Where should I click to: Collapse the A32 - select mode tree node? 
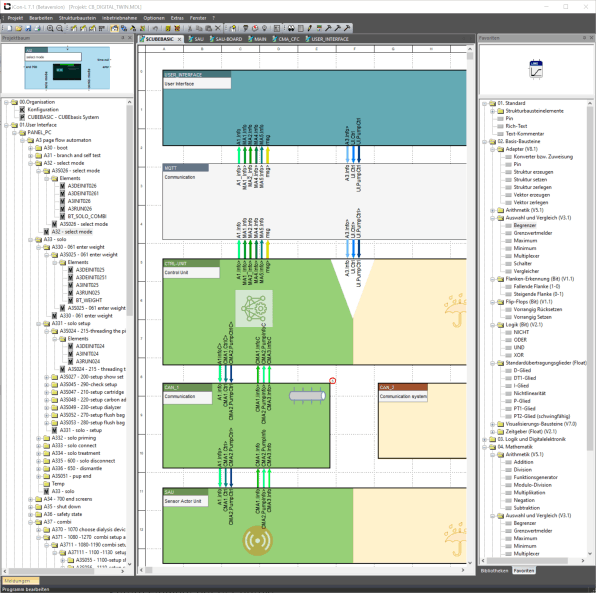click(x=30, y=163)
